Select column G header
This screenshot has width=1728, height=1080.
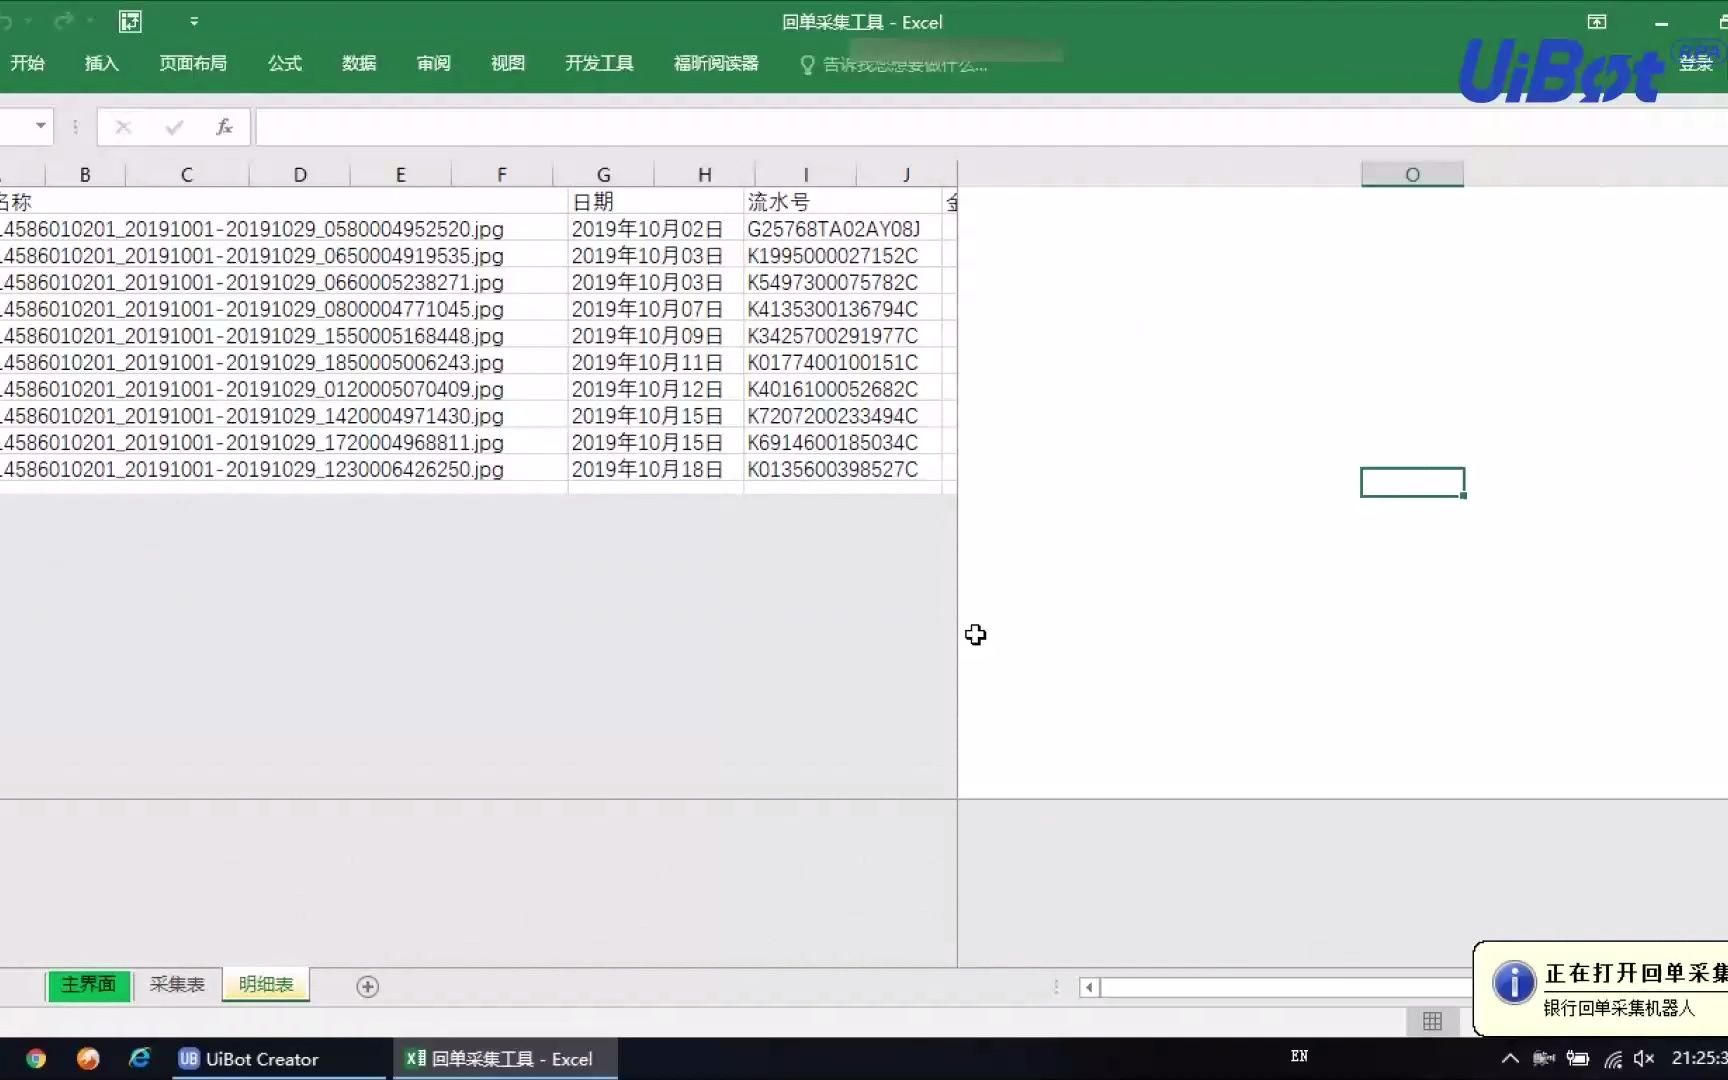[x=604, y=174]
